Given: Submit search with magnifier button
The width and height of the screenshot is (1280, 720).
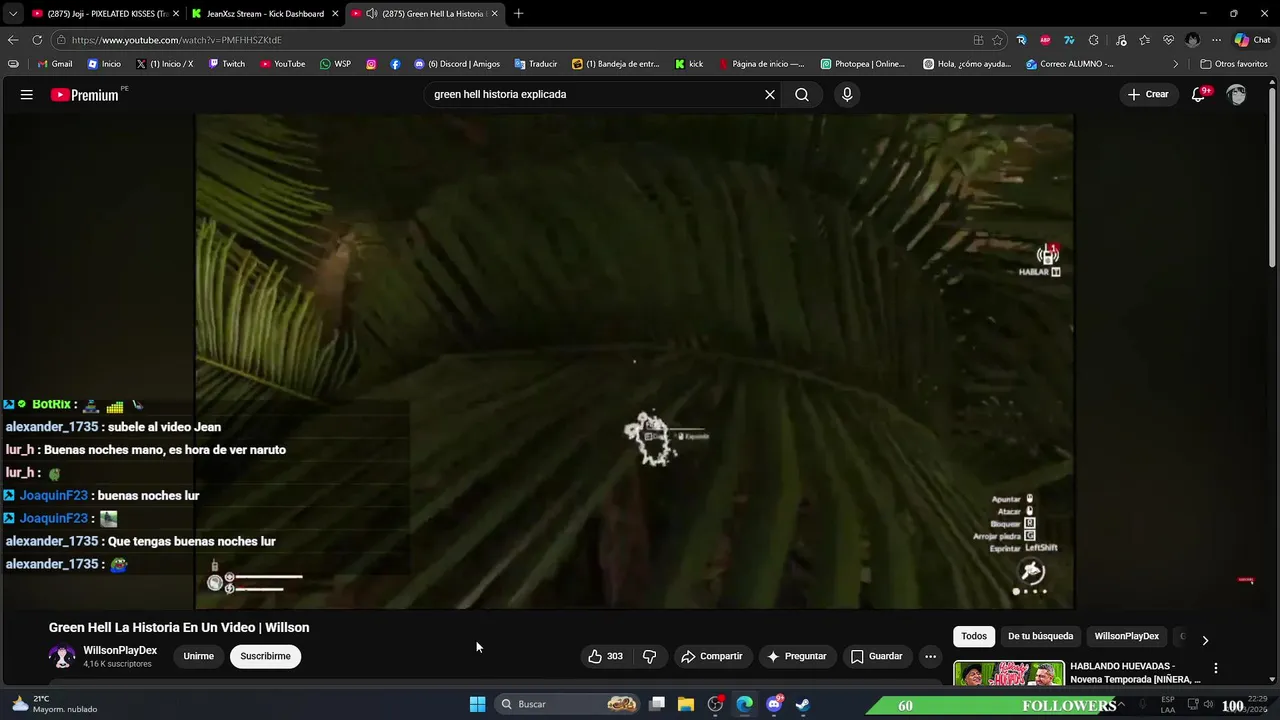Looking at the screenshot, I should (802, 95).
